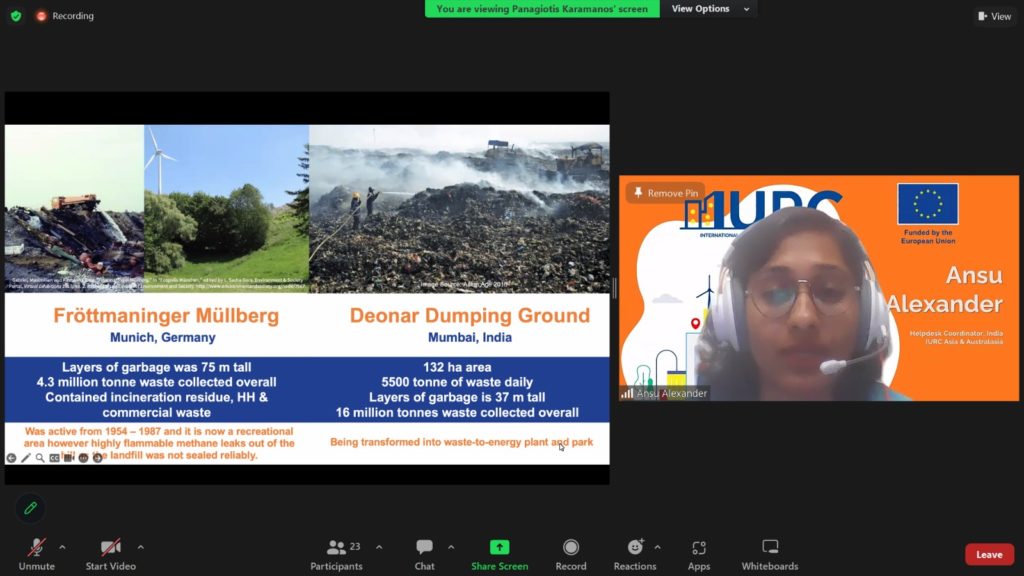Image resolution: width=1024 pixels, height=576 pixels.
Task: Click the divider handle between slide and video
Action: coord(614,288)
